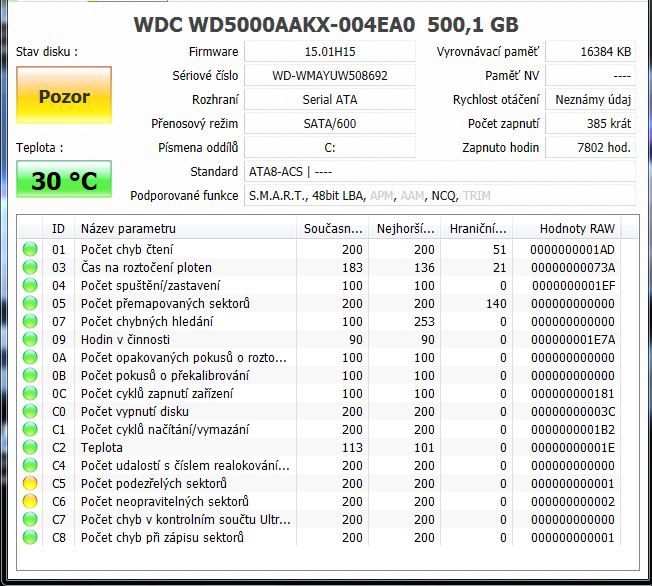Screen dimensions: 652x586
Task: Click the Současn... column header
Action: (333, 228)
